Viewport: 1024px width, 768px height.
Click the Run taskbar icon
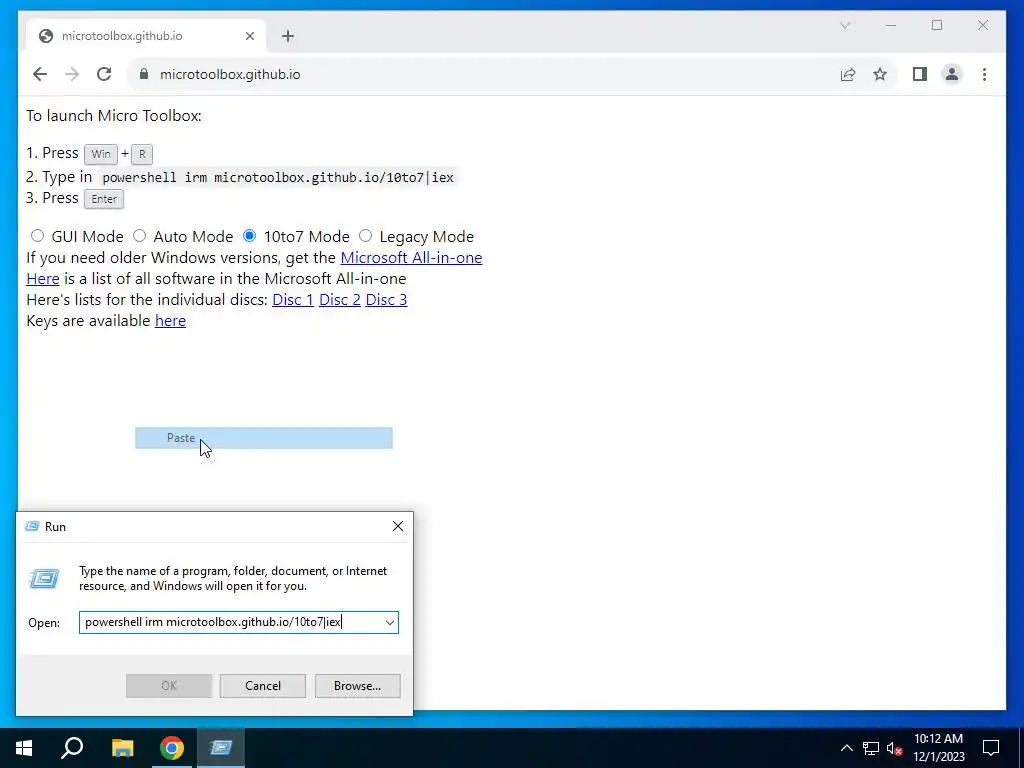221,748
